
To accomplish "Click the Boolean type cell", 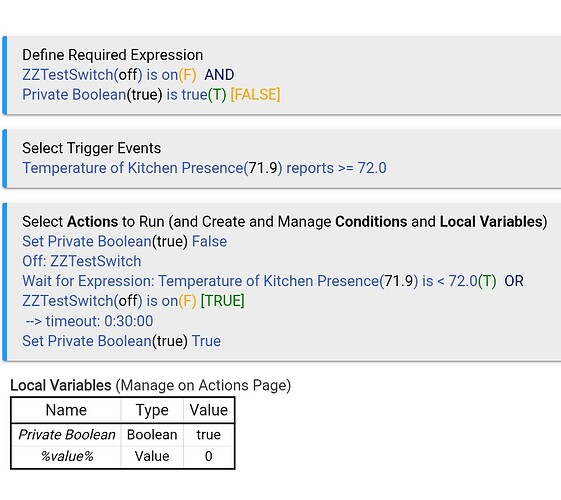I will coord(152,435).
